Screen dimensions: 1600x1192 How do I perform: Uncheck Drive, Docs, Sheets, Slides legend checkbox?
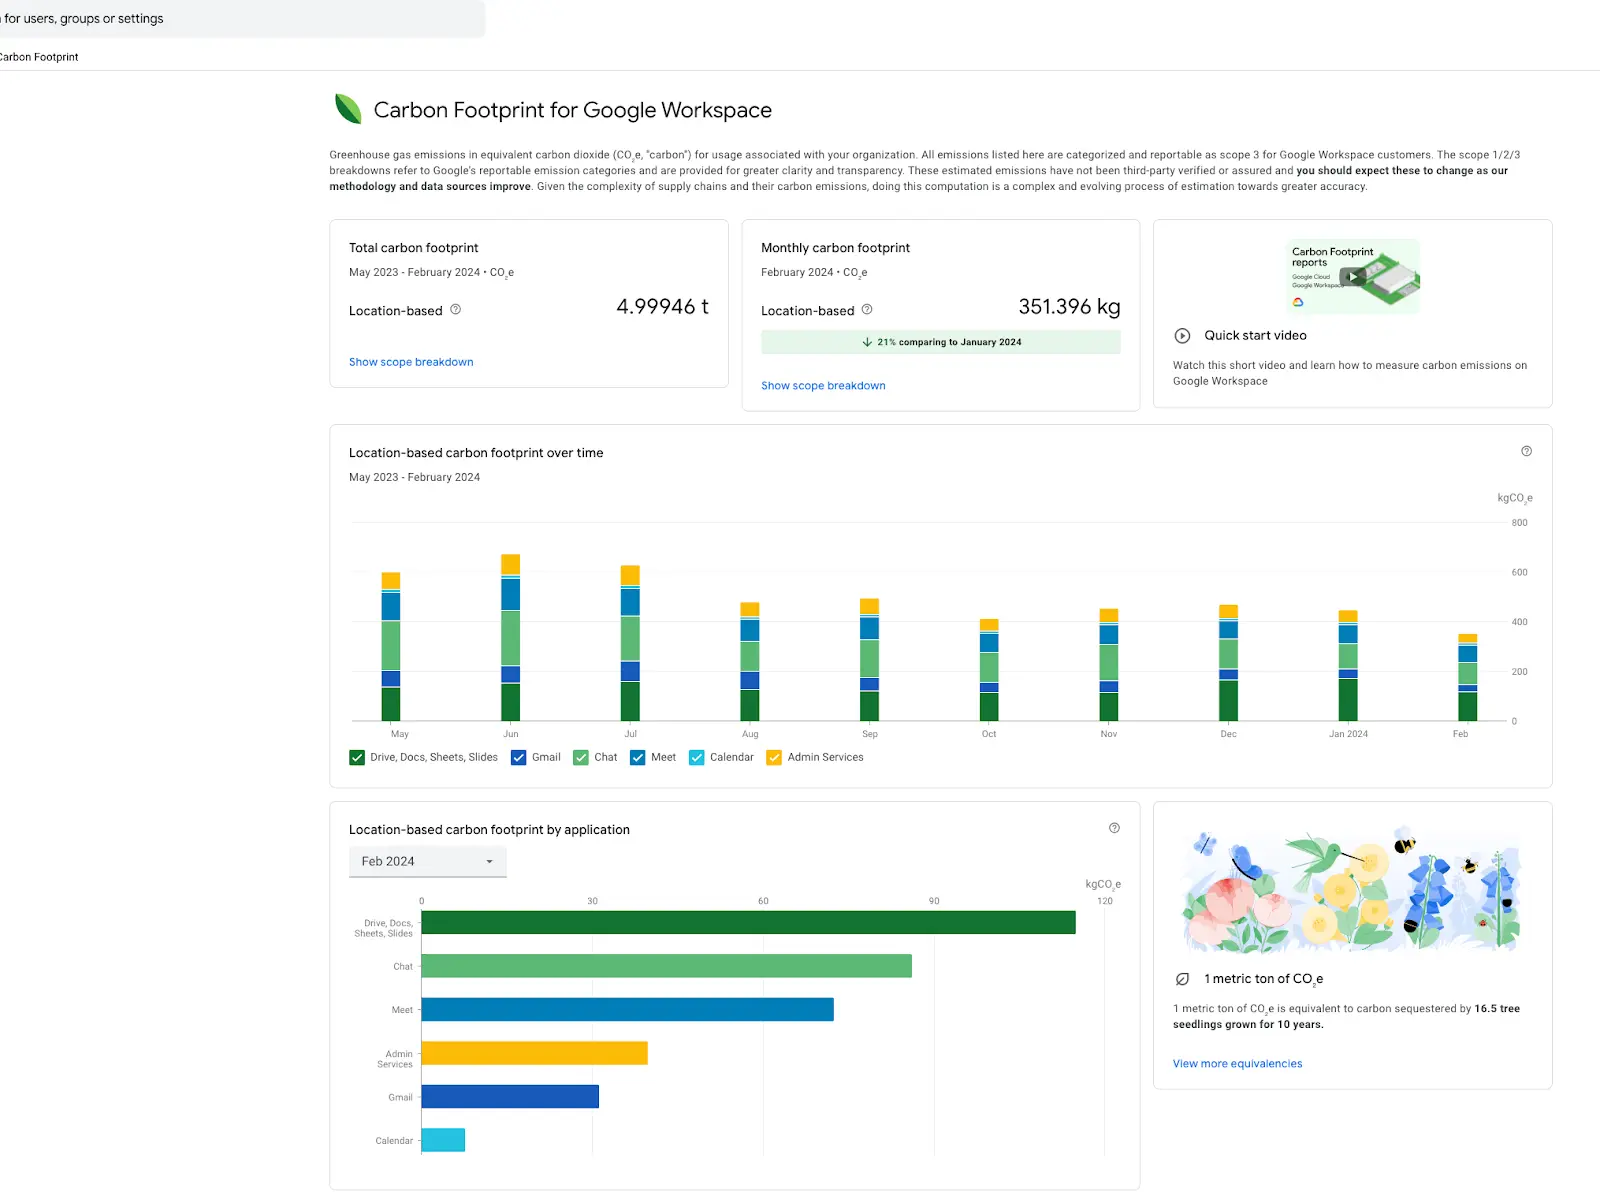point(357,758)
